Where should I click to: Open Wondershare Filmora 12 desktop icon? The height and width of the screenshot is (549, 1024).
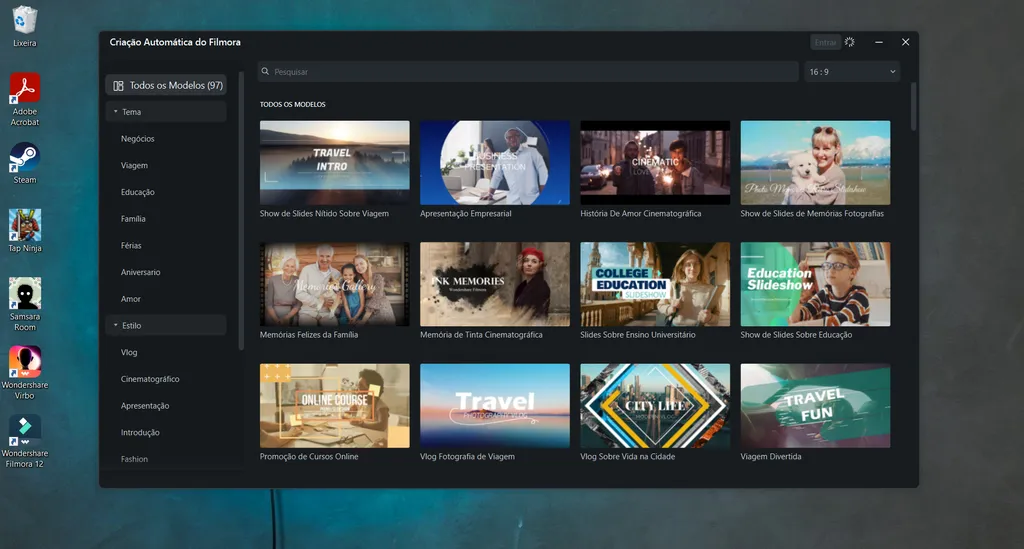point(25,430)
